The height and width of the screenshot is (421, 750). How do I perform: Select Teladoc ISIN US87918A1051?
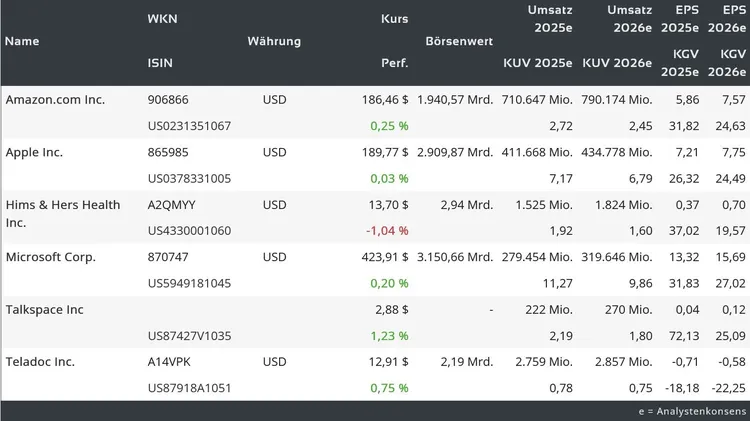pos(189,388)
